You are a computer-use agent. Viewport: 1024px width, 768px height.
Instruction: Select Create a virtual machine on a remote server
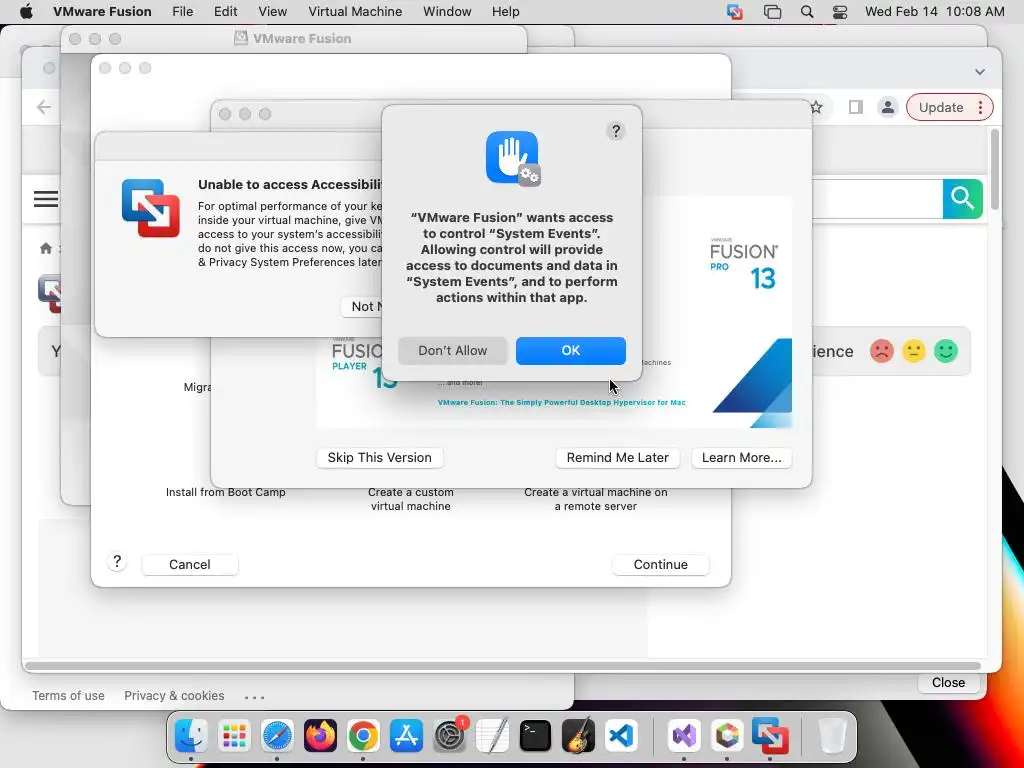click(x=596, y=499)
